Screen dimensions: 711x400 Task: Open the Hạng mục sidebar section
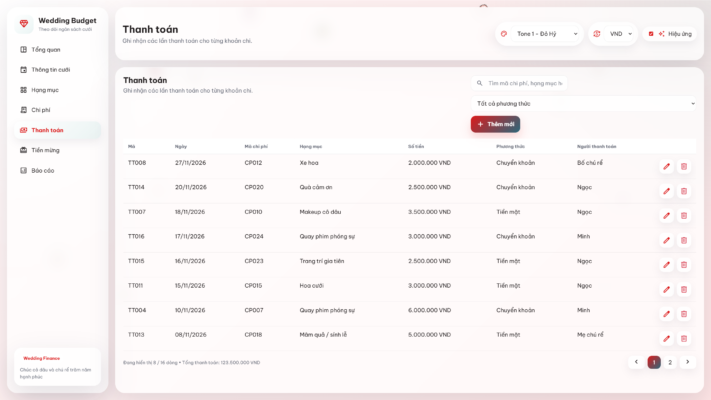[58, 90]
